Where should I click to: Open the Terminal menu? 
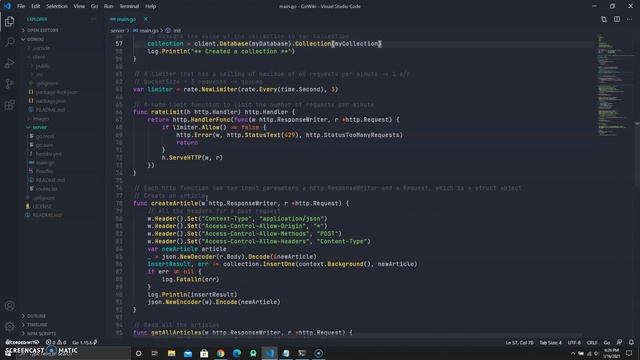pyautogui.click(x=129, y=6)
